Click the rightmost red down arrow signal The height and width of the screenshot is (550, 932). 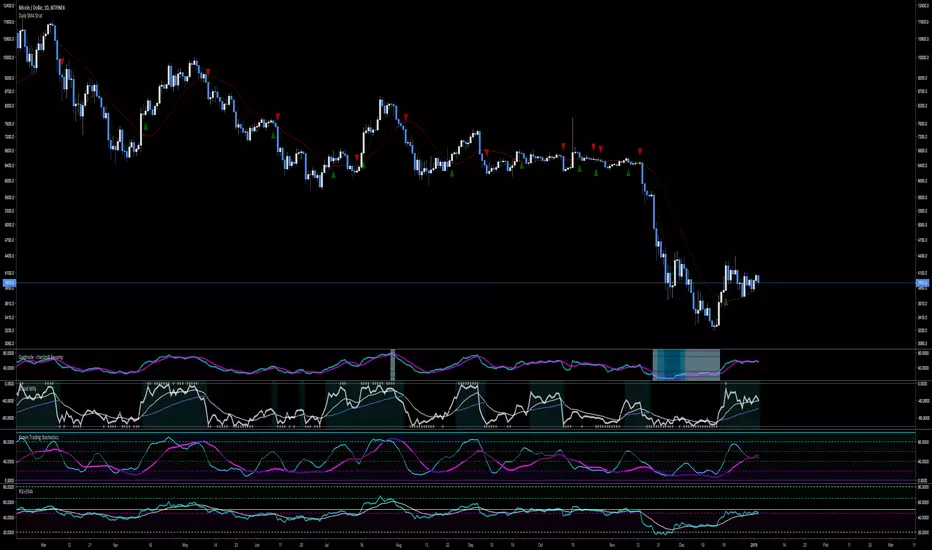(x=640, y=151)
